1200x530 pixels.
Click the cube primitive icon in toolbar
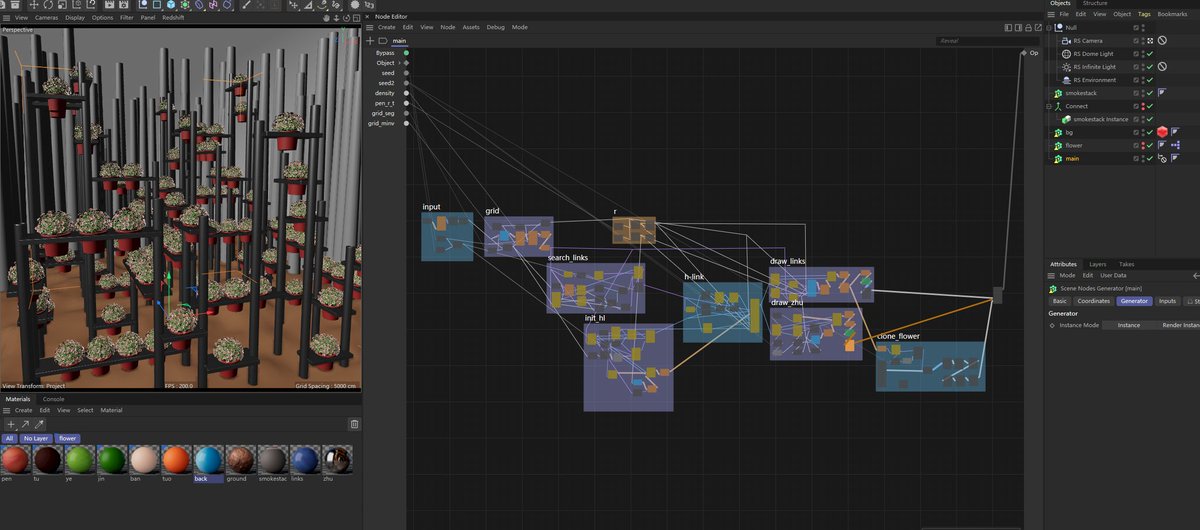171,5
